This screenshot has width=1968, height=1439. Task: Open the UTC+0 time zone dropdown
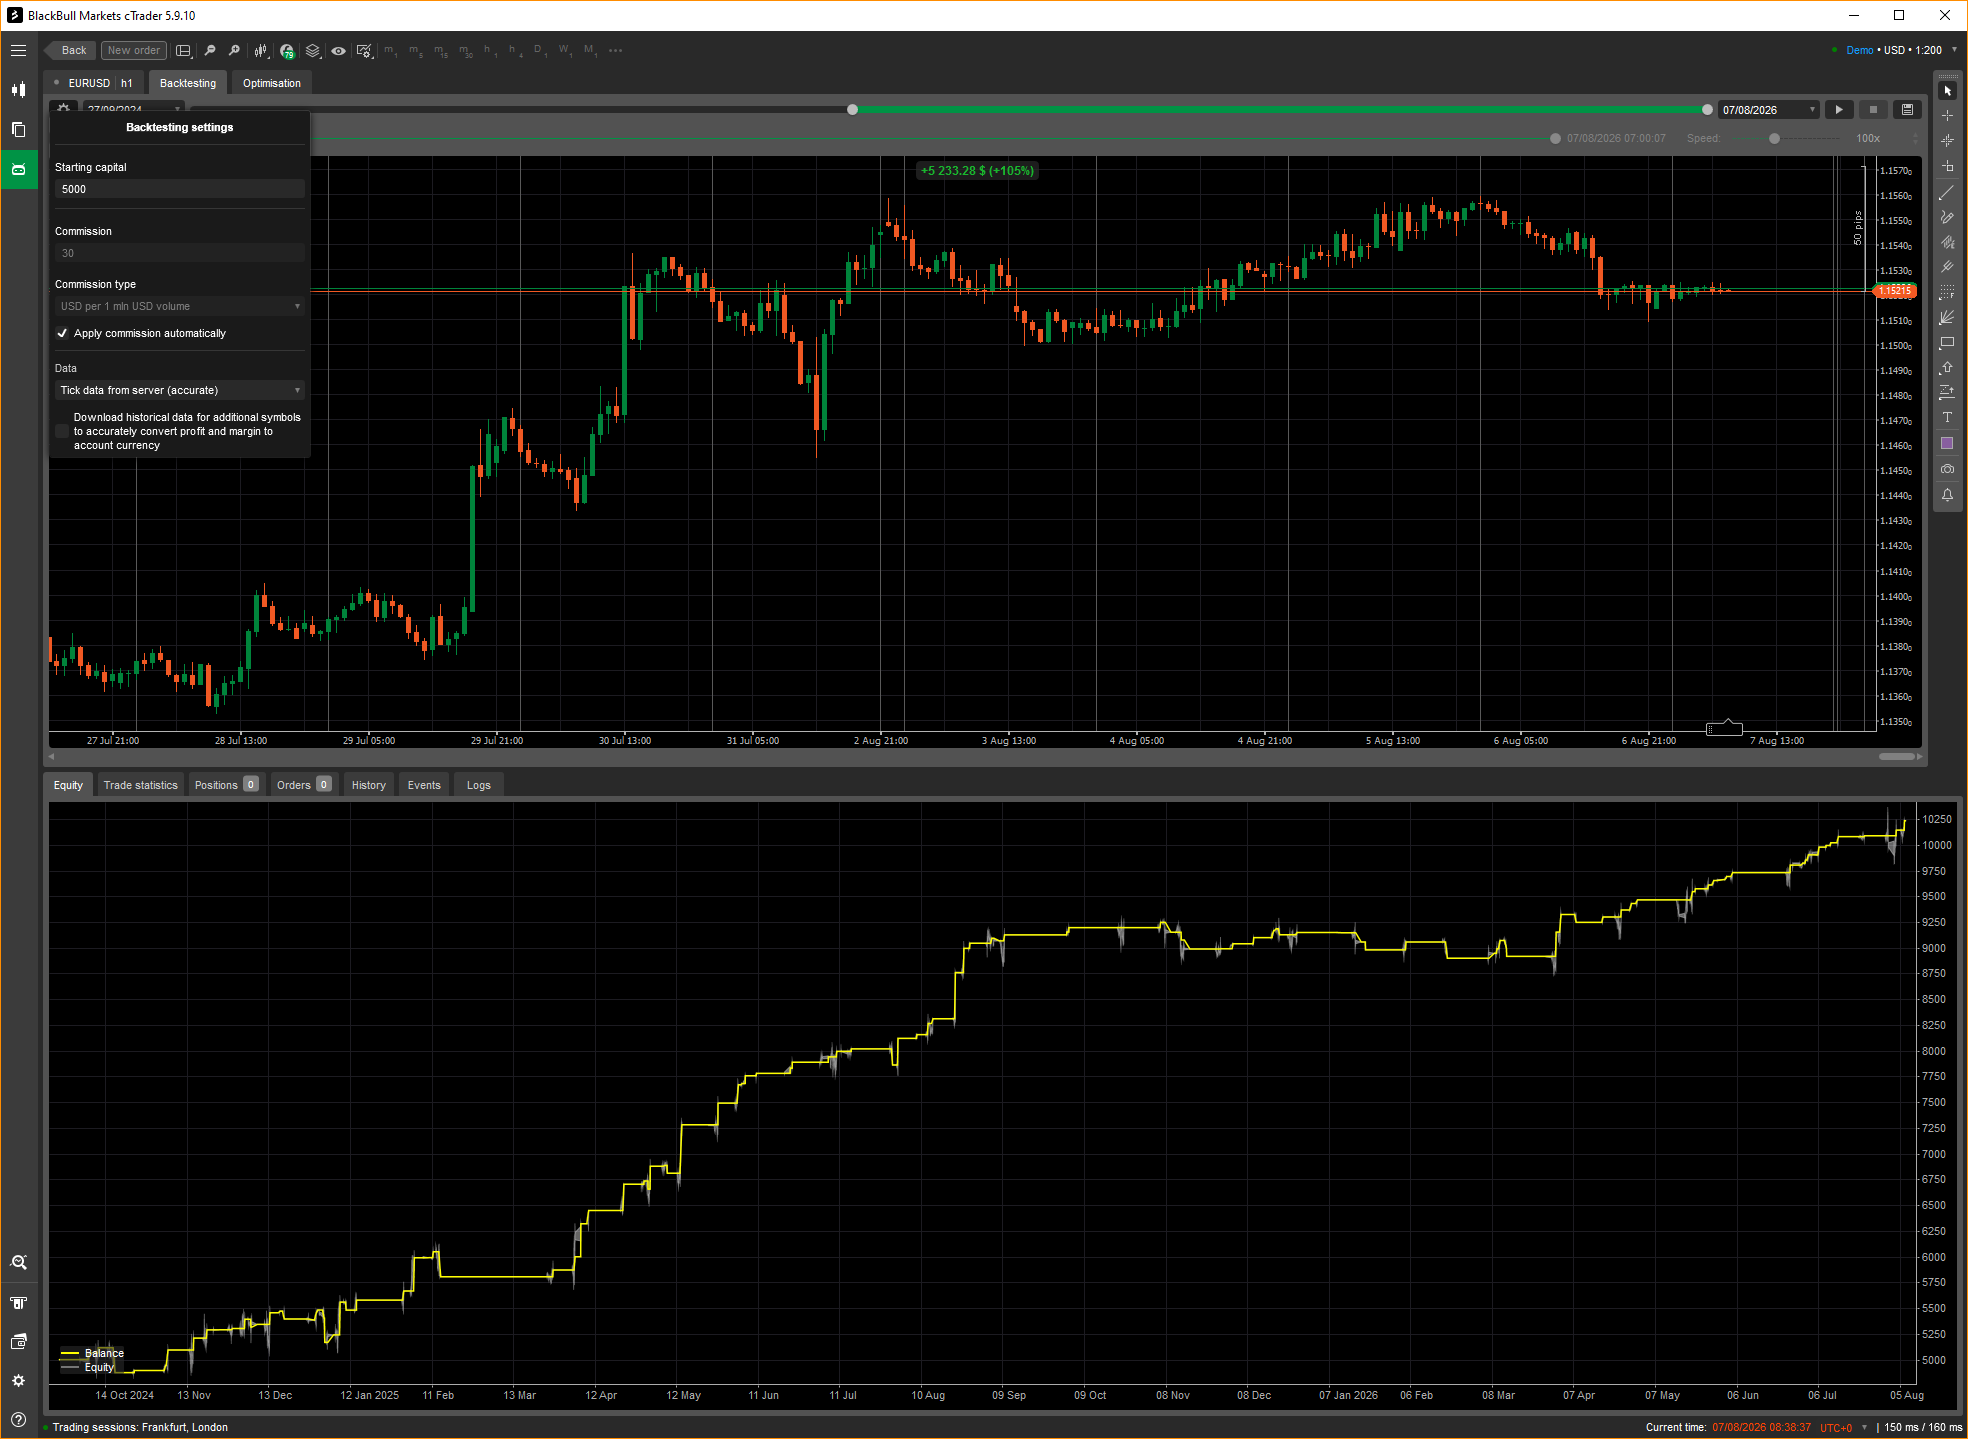(x=1843, y=1427)
